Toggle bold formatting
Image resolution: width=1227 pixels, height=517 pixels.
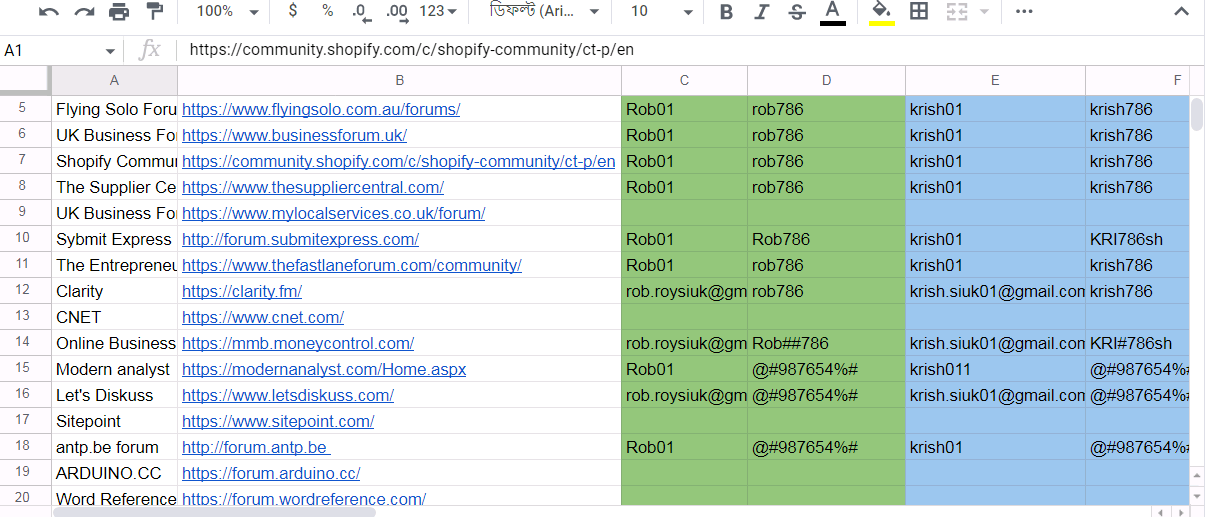coord(727,12)
